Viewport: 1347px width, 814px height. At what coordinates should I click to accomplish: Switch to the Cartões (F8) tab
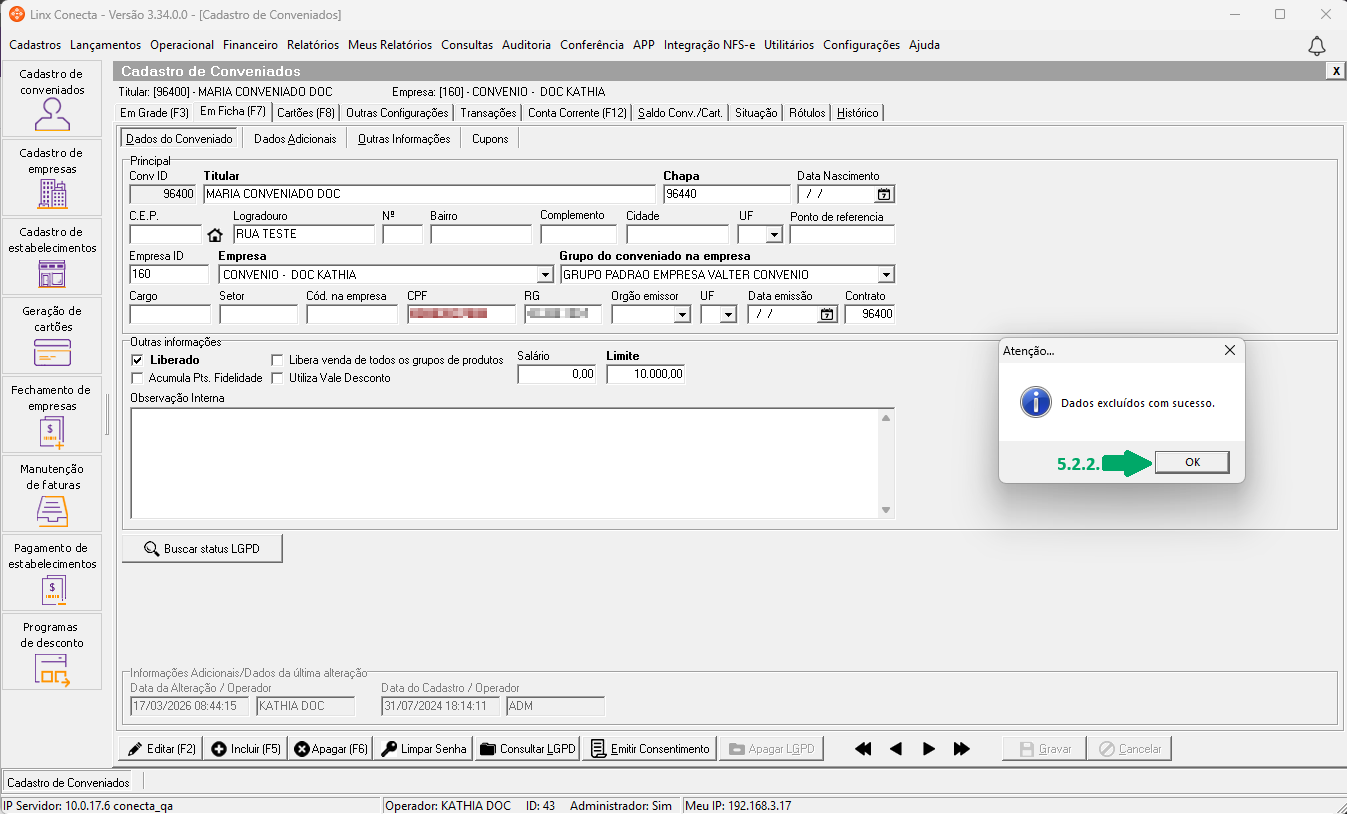(x=306, y=113)
